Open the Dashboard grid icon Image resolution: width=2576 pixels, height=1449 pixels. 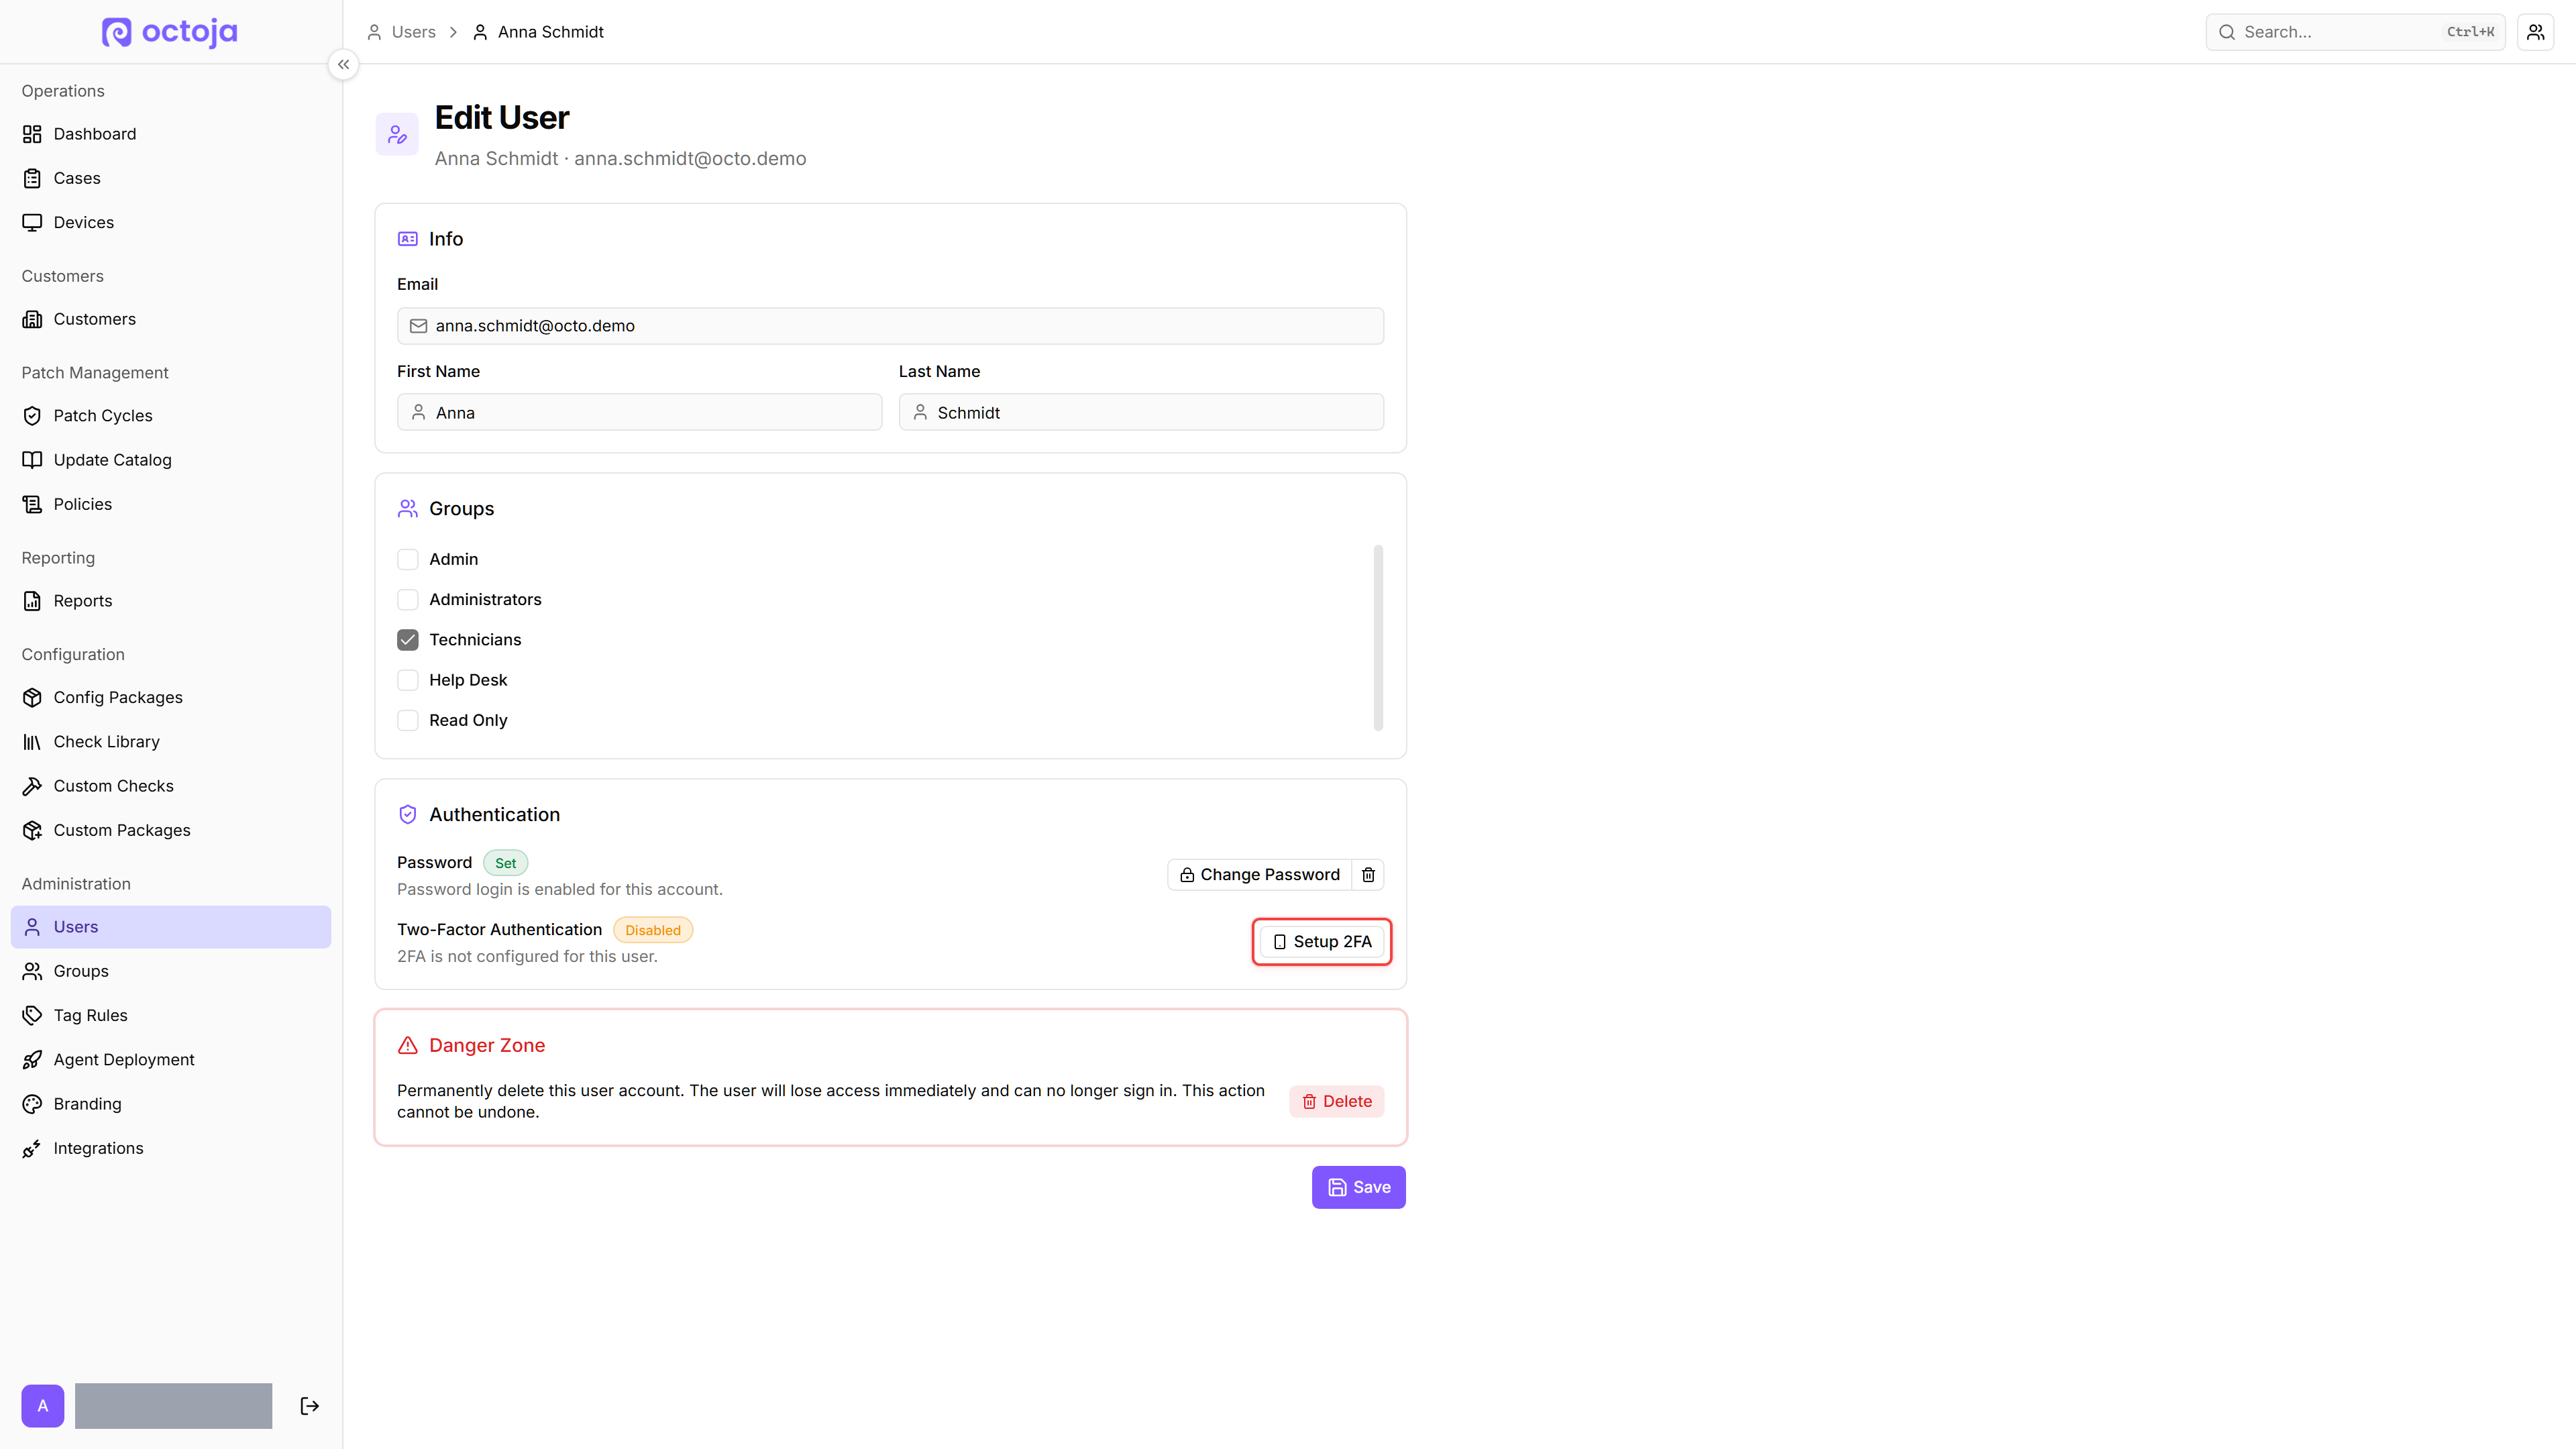32,134
